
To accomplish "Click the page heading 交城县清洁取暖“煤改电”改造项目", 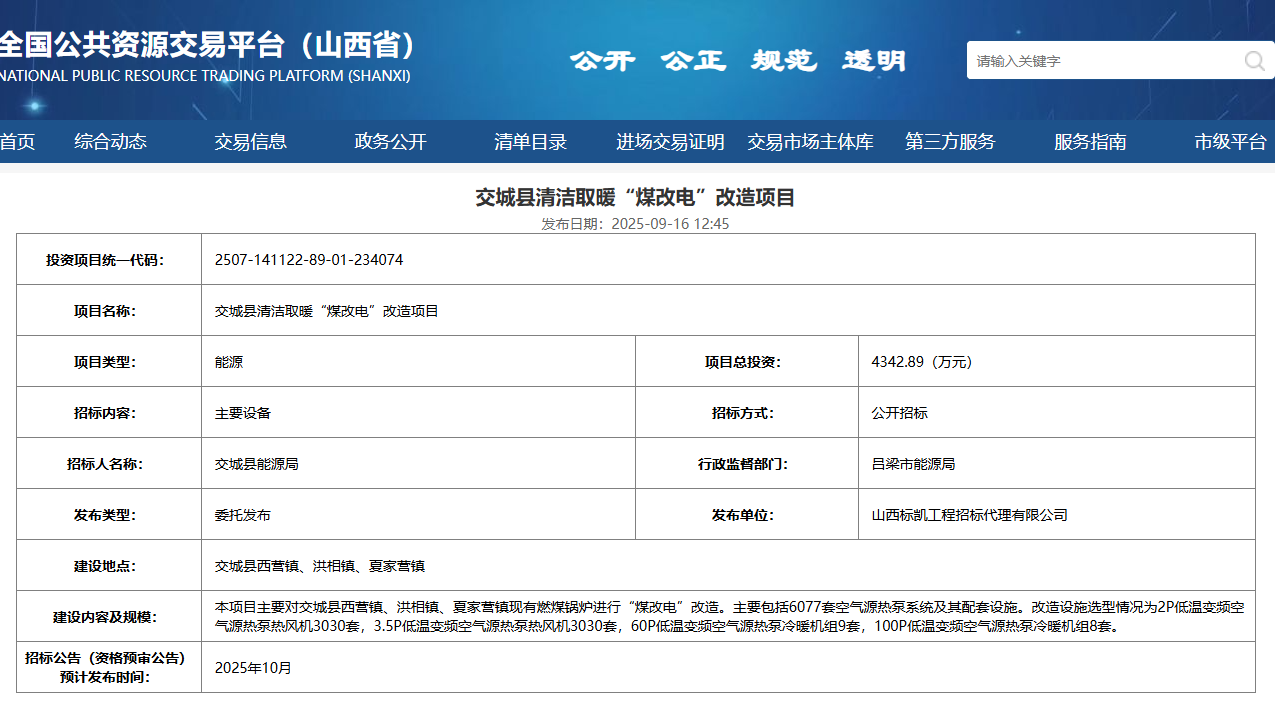I will pos(636,197).
